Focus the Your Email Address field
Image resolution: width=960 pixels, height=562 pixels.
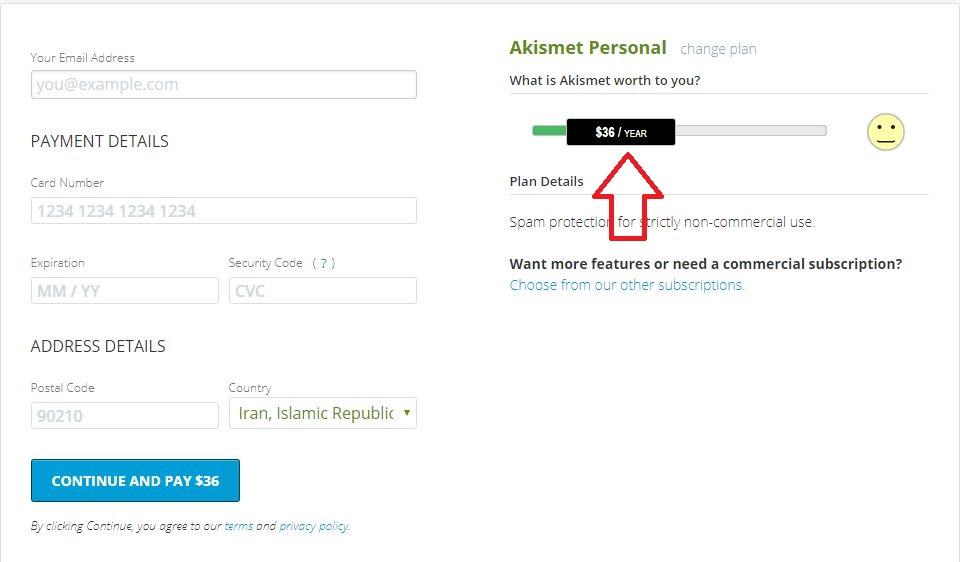[x=223, y=85]
